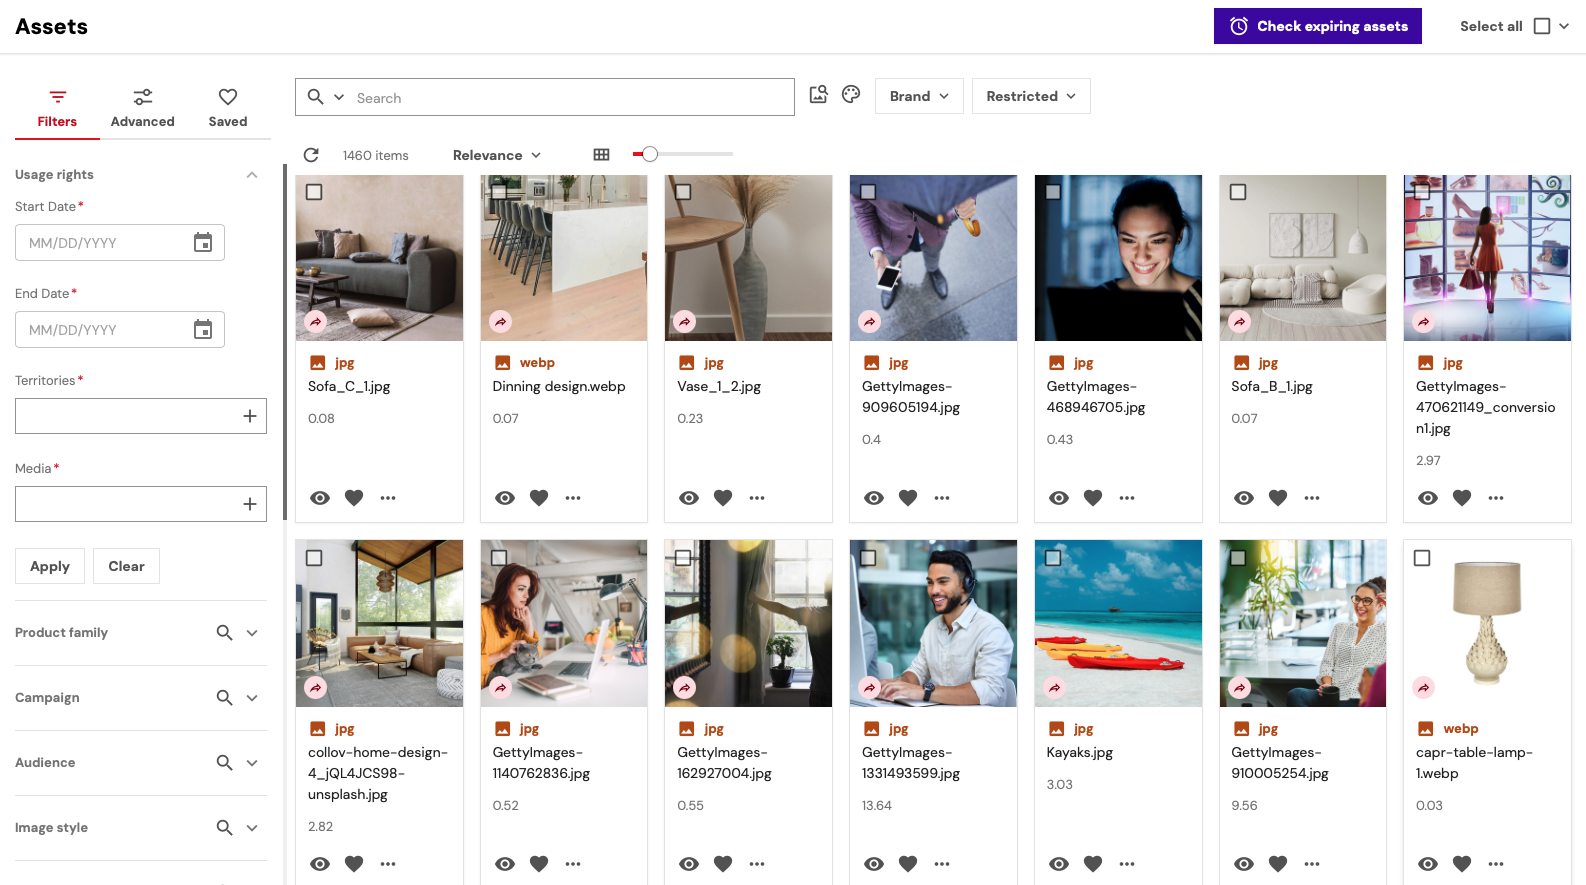This screenshot has width=1586, height=885.
Task: Expand the Image style filter
Action: (252, 828)
